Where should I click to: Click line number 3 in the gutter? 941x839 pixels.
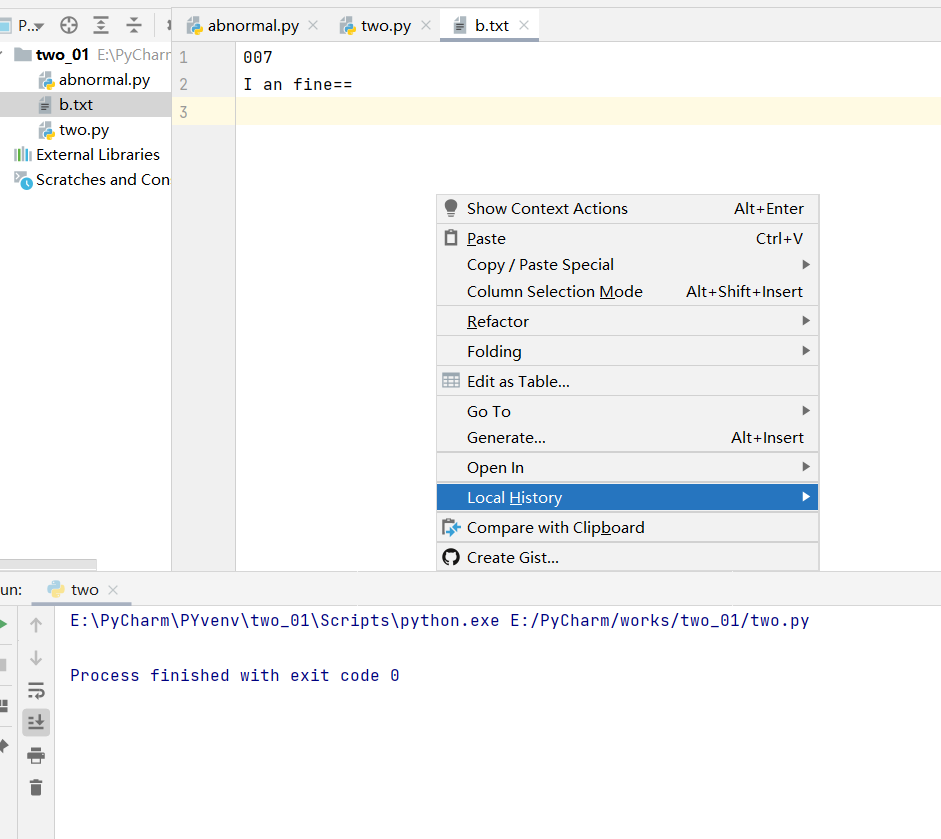184,112
